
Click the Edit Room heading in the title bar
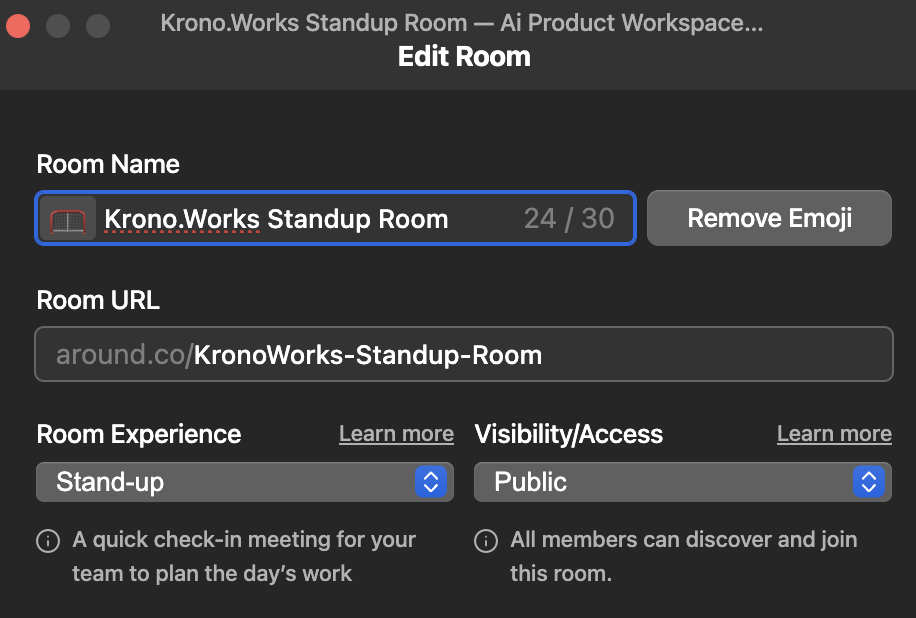464,56
